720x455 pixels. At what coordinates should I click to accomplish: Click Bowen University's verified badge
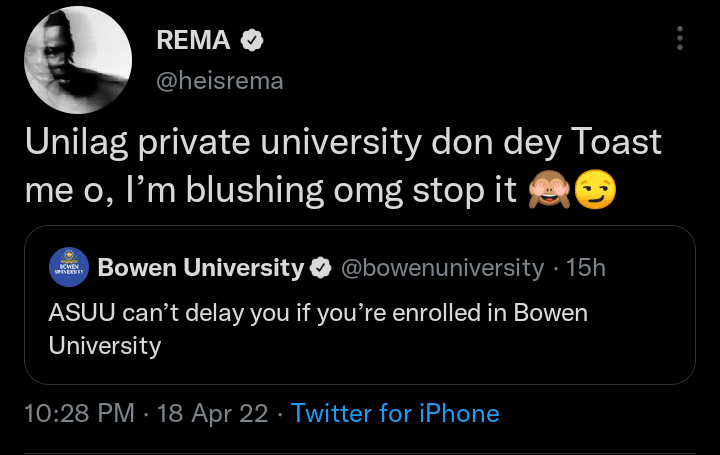click(x=321, y=268)
